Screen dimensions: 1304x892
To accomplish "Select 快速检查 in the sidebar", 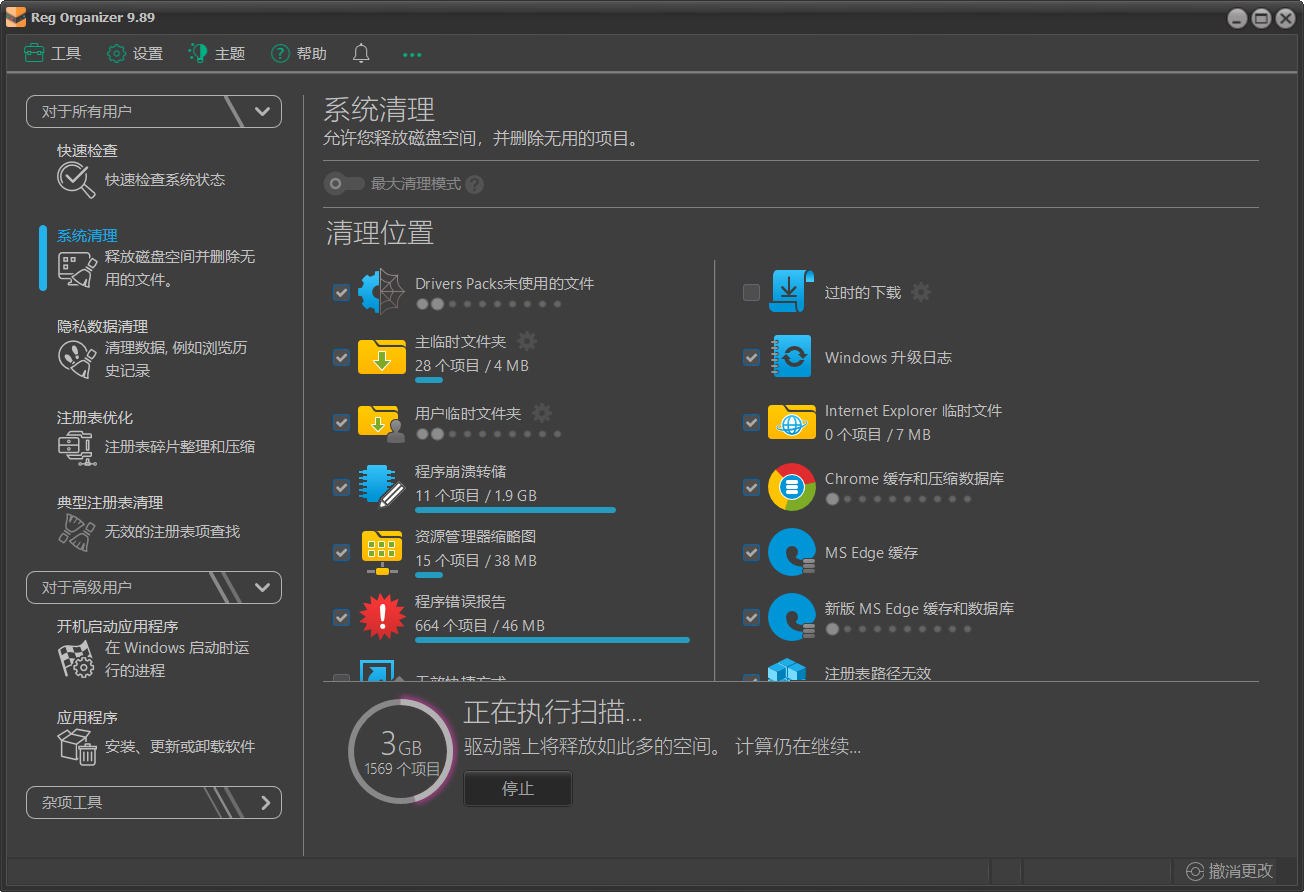I will tap(87, 150).
